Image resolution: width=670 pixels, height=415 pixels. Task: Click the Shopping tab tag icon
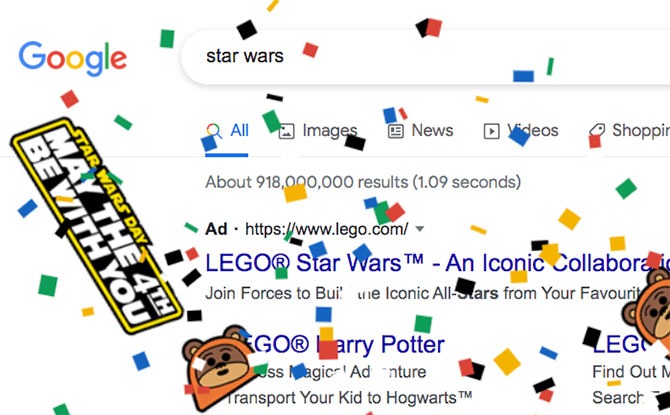point(597,130)
